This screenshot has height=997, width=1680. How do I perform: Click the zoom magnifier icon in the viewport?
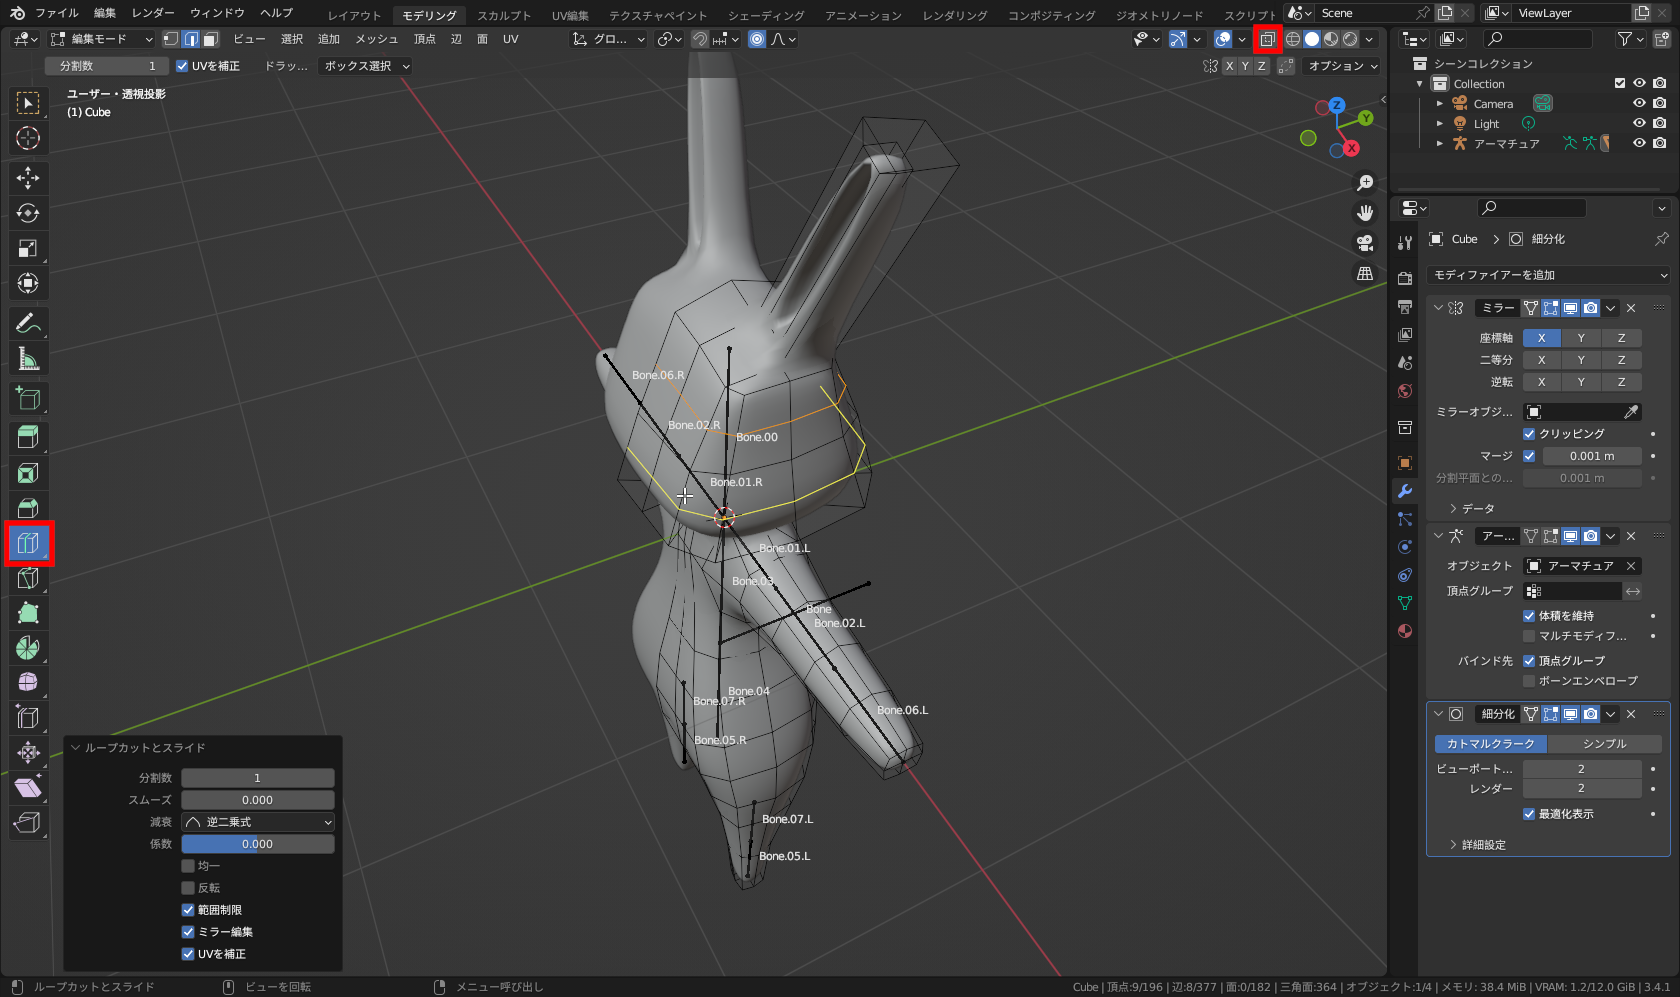(1364, 182)
